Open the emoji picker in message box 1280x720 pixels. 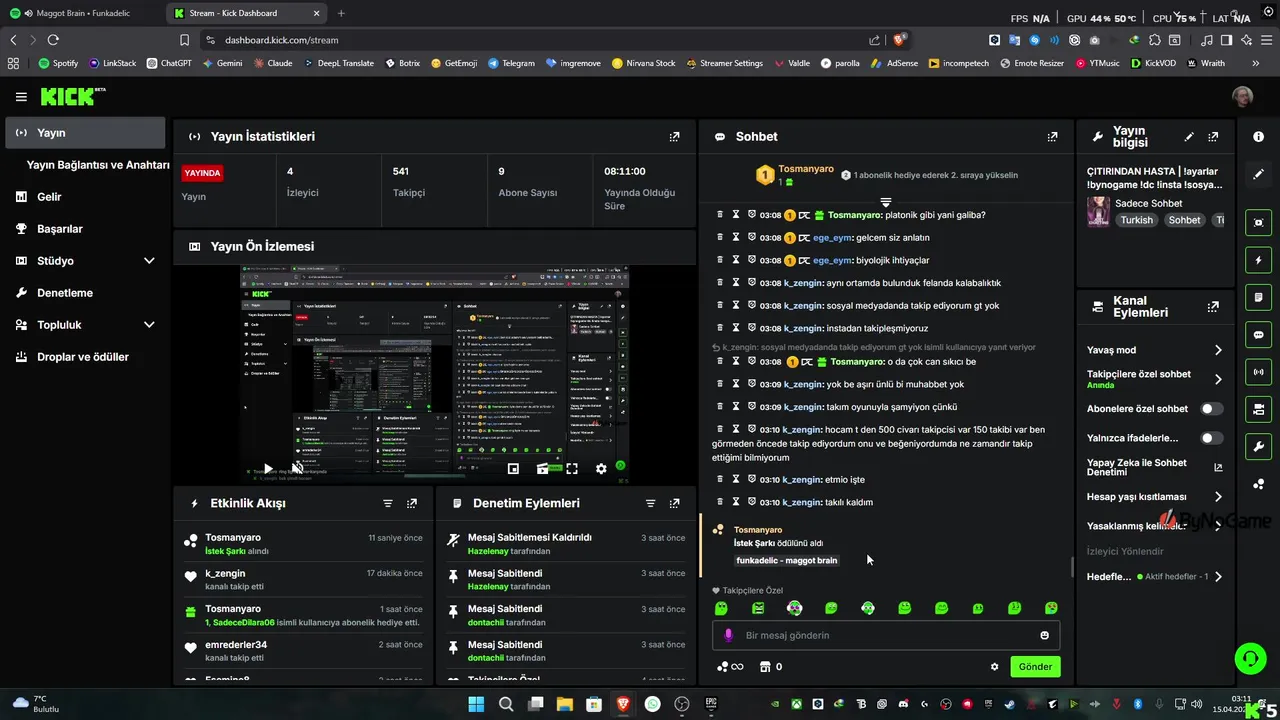coord(1045,635)
